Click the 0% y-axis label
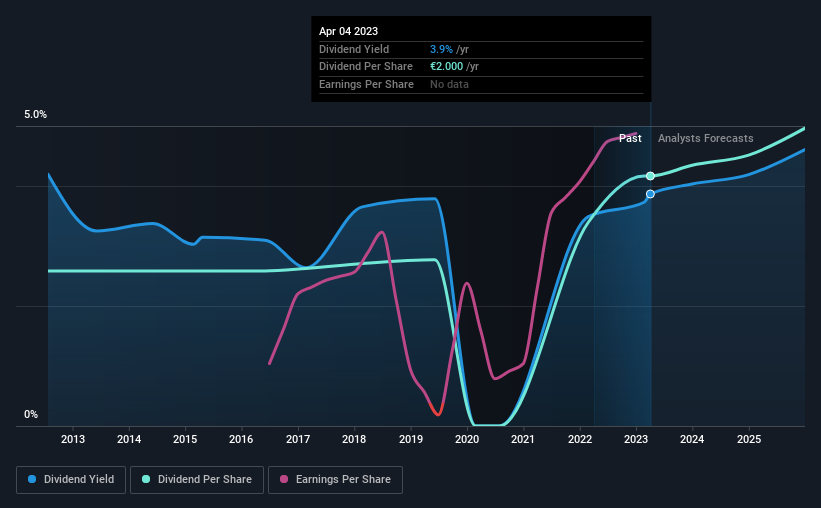 31,414
